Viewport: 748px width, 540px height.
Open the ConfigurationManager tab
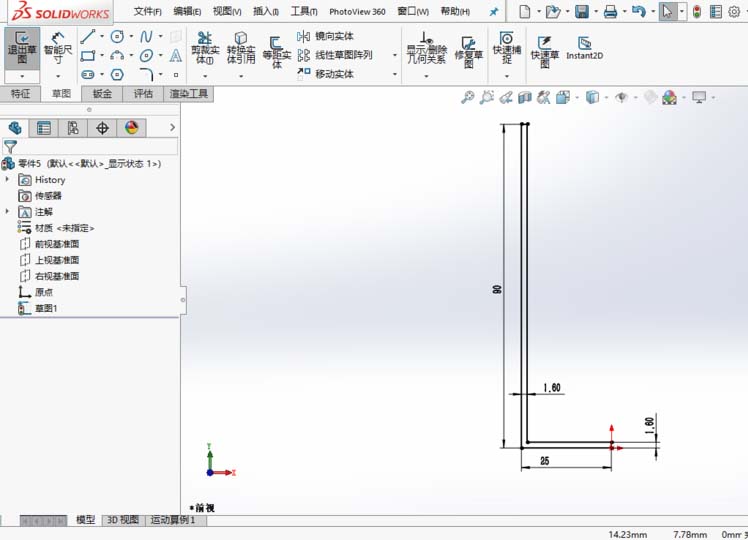click(x=73, y=128)
